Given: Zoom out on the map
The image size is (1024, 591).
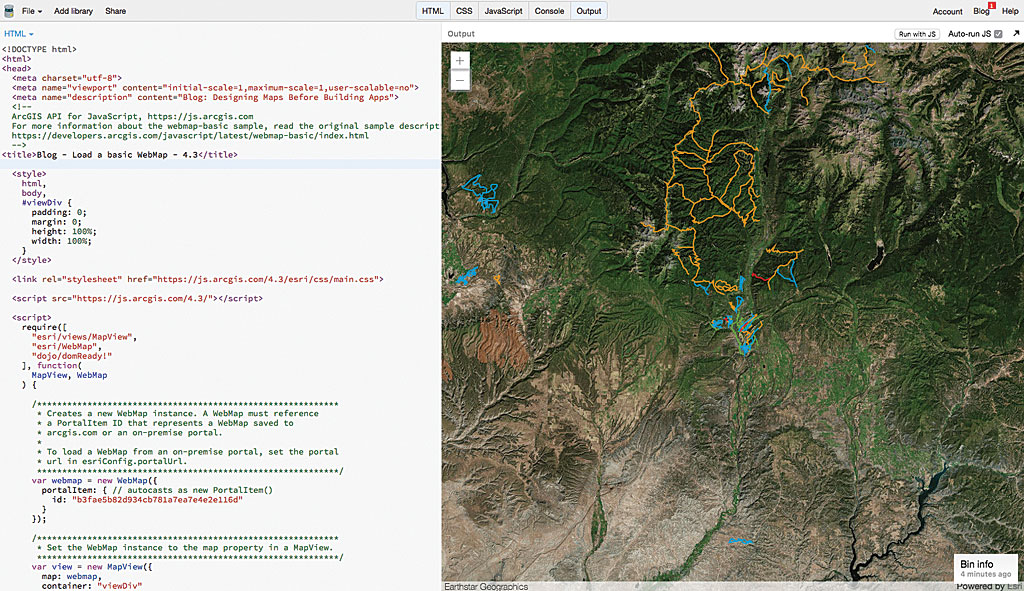Looking at the screenshot, I should 460,81.
